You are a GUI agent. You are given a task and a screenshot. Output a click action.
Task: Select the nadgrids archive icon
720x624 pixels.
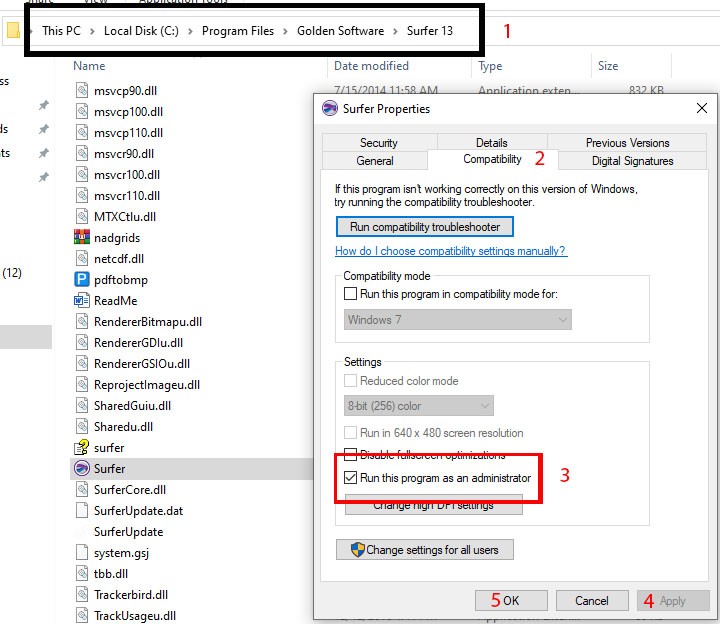(83, 237)
